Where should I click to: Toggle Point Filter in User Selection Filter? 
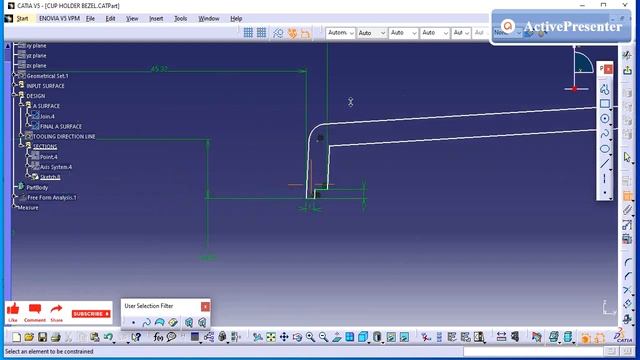click(x=133, y=322)
